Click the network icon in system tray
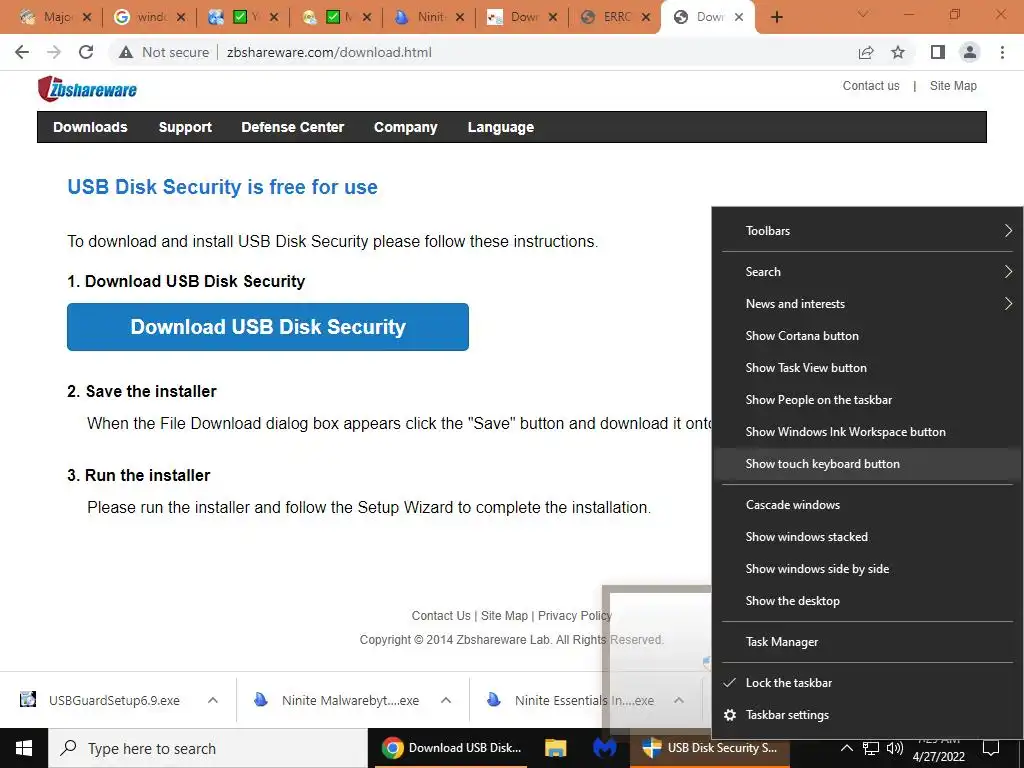This screenshot has height=768, width=1024. point(871,748)
